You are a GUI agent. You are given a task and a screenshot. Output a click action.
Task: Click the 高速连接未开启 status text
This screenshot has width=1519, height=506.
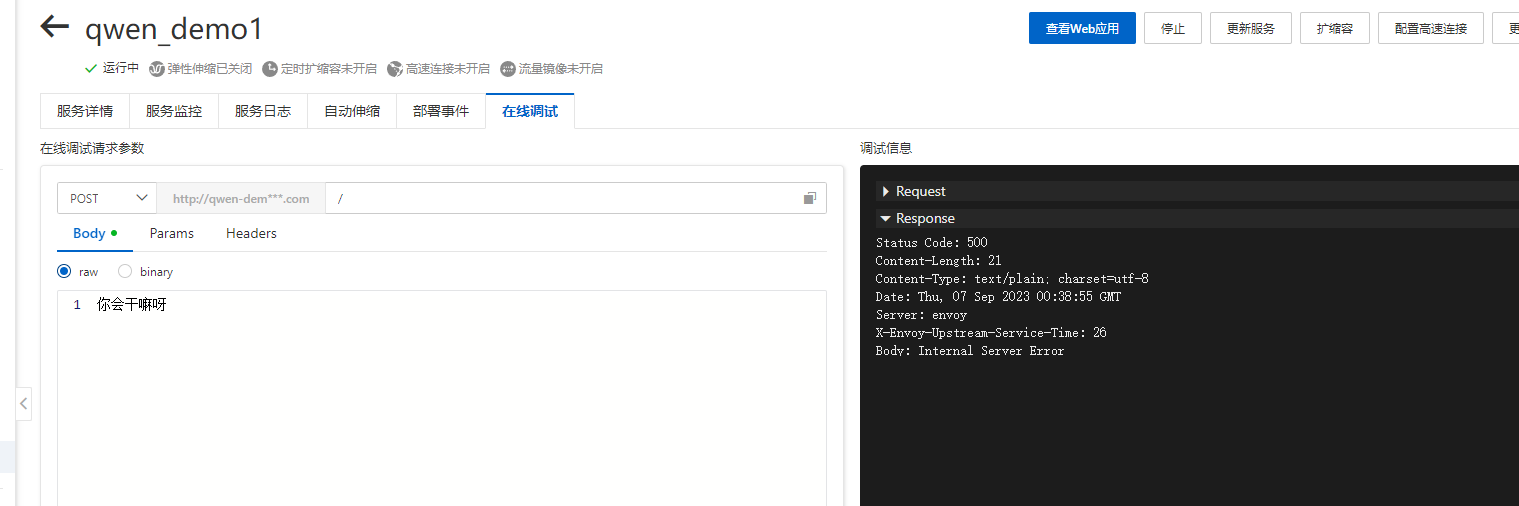pos(448,69)
